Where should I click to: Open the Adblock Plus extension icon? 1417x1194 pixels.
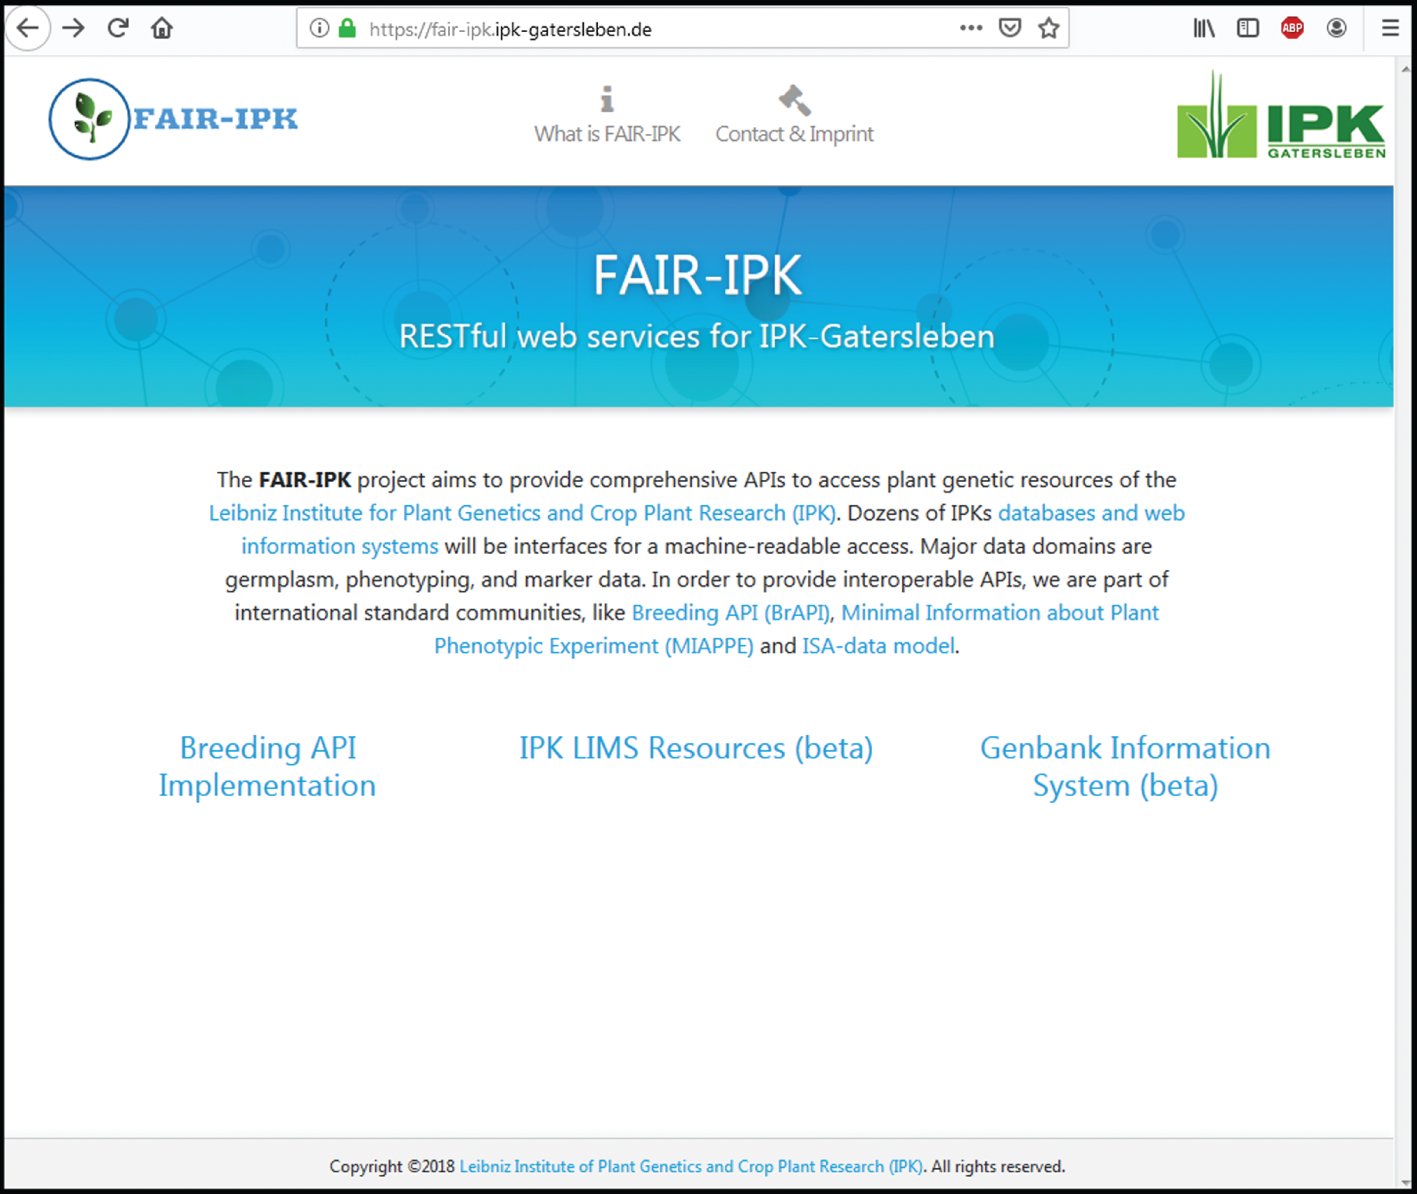coord(1292,28)
